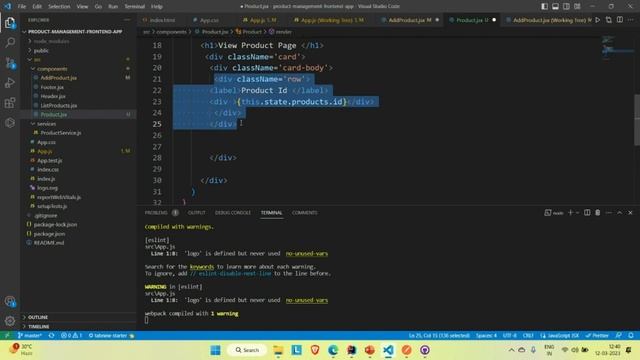Viewport: 640px width, 360px height.
Task: Open AddProduct.jsx in explorer
Action: (x=58, y=78)
